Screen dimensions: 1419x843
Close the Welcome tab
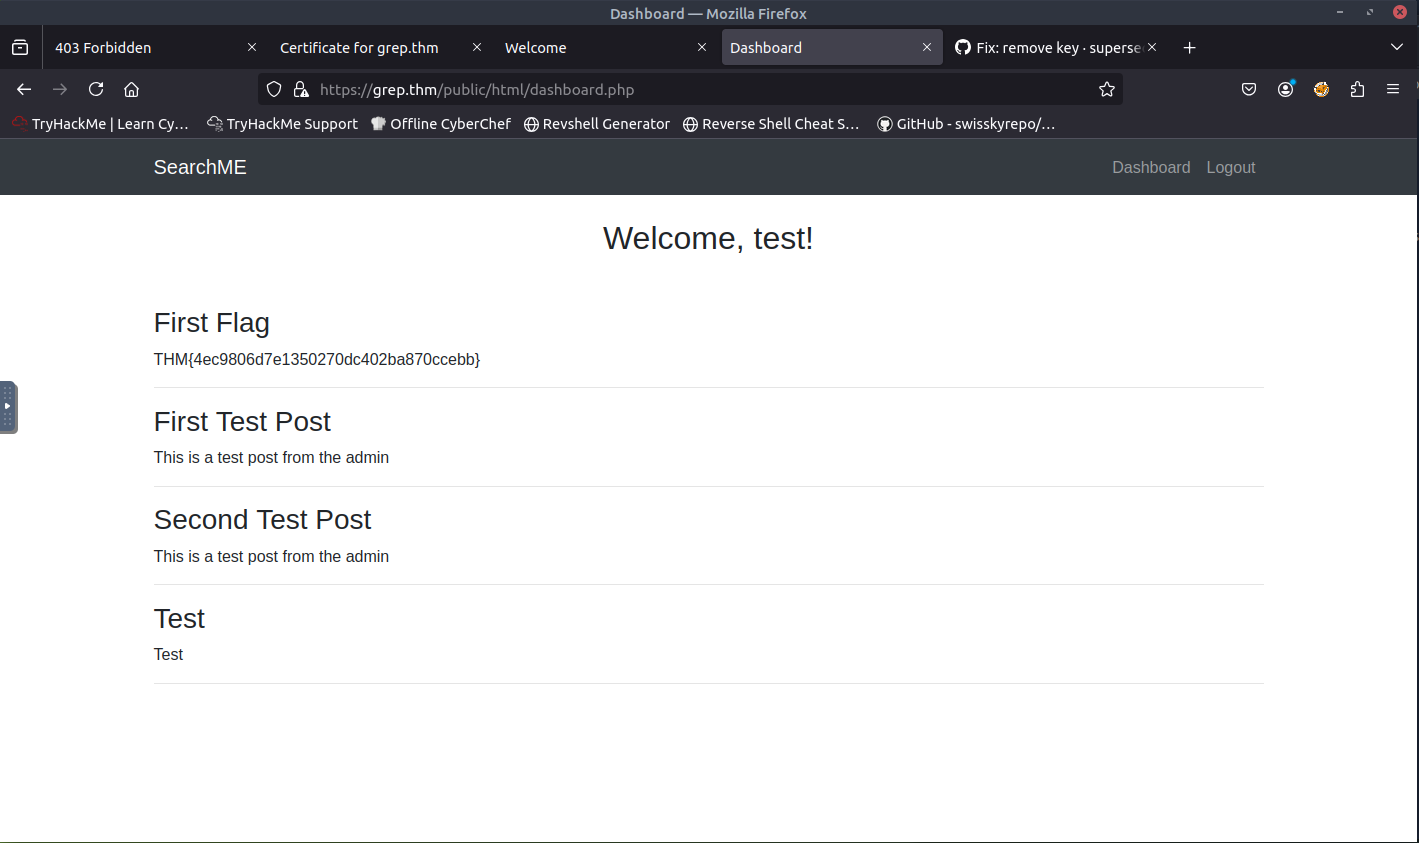[x=702, y=47]
